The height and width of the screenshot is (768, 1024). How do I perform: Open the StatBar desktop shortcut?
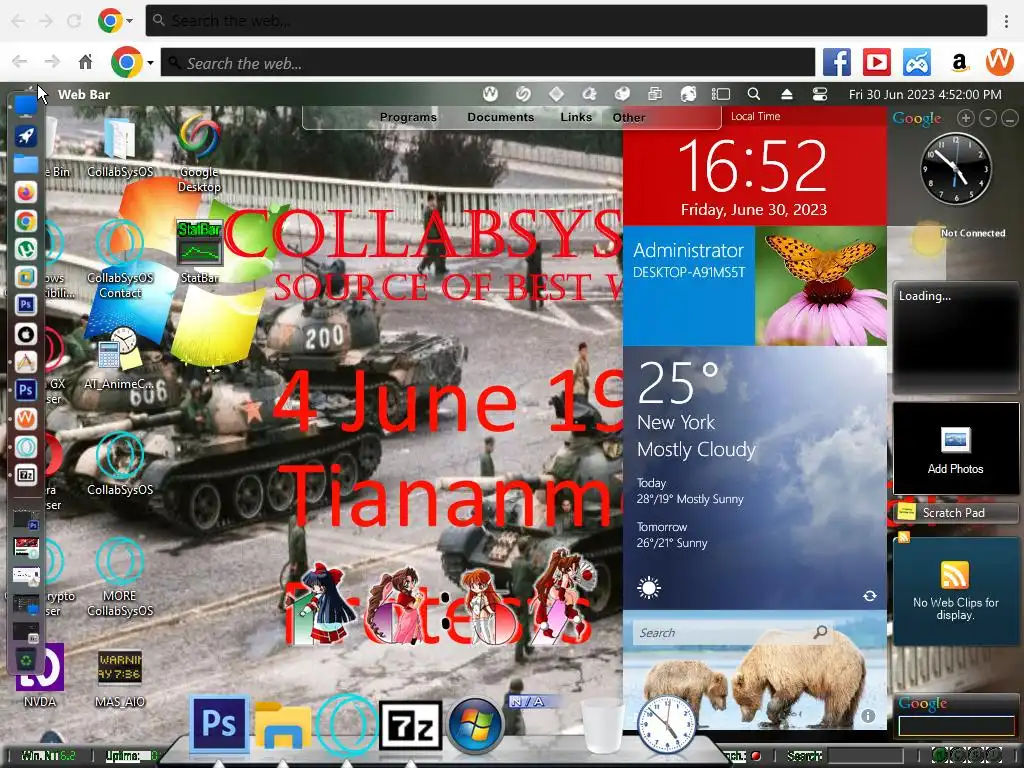click(x=199, y=251)
